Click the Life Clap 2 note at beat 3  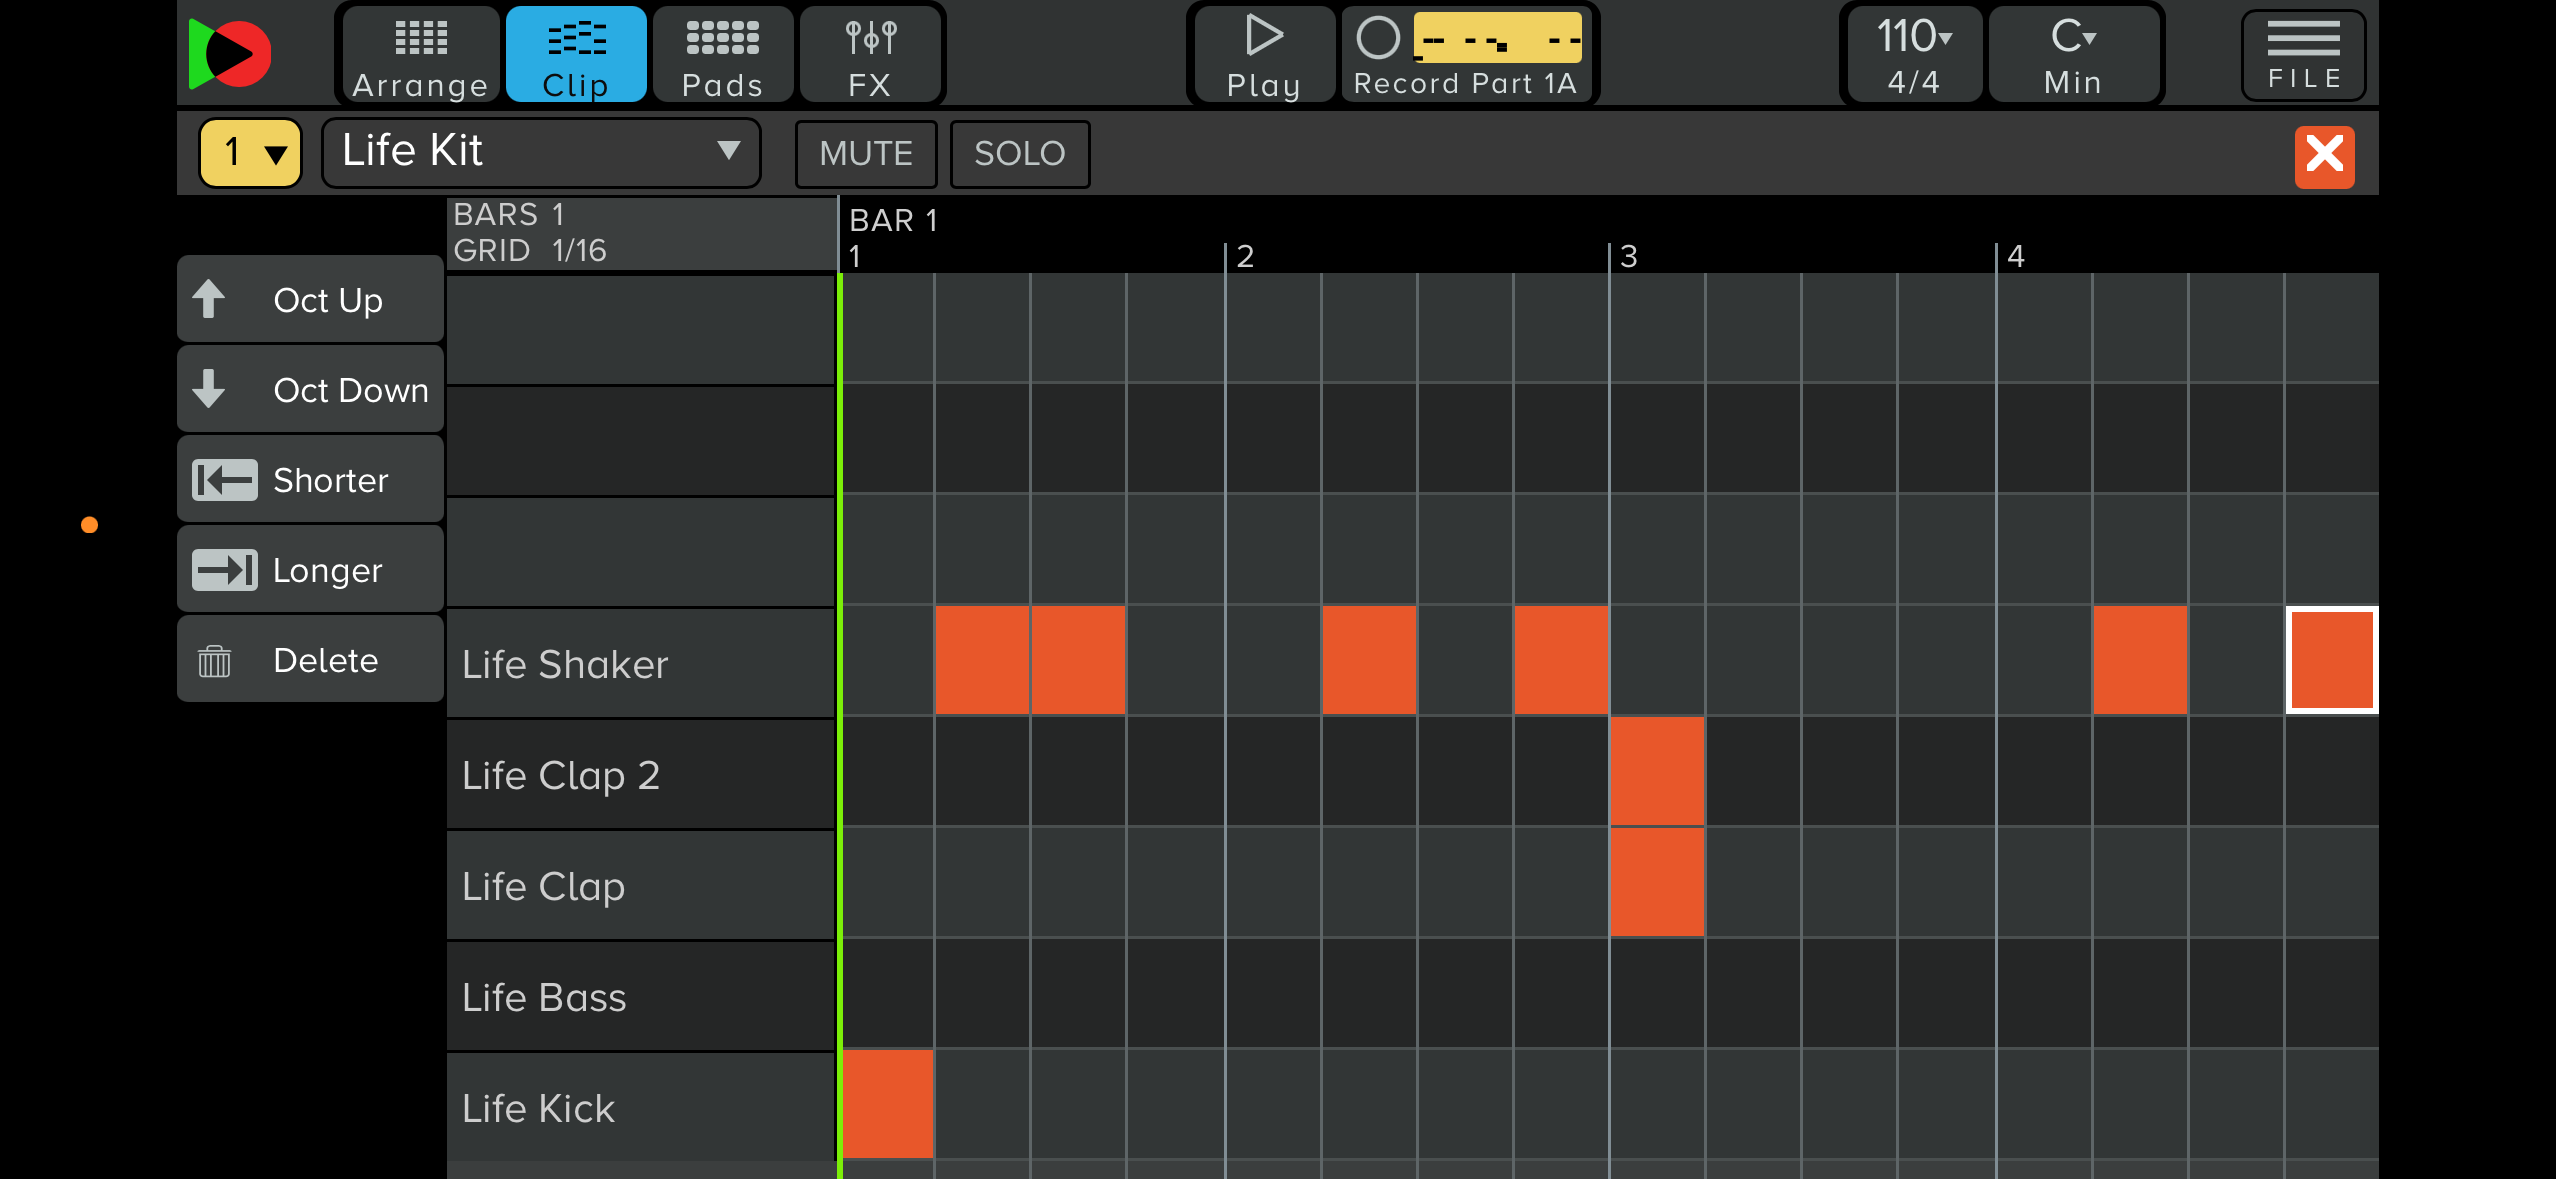1657,771
